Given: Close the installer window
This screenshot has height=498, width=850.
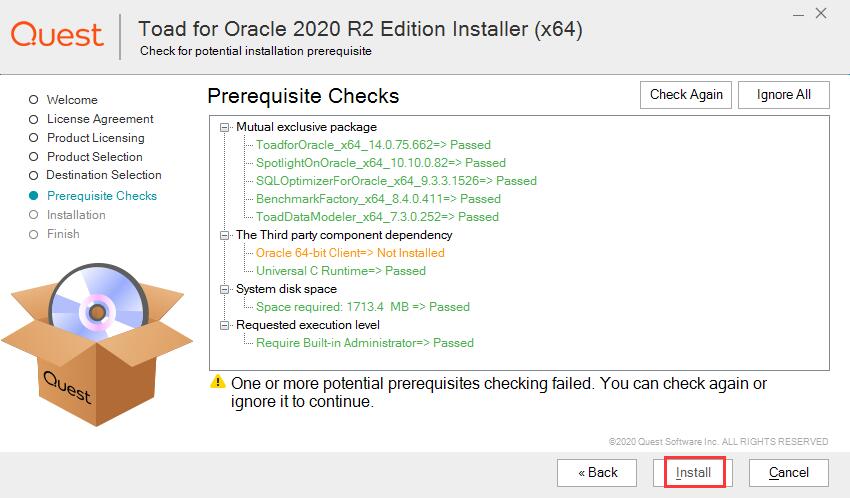Looking at the screenshot, I should click(822, 14).
